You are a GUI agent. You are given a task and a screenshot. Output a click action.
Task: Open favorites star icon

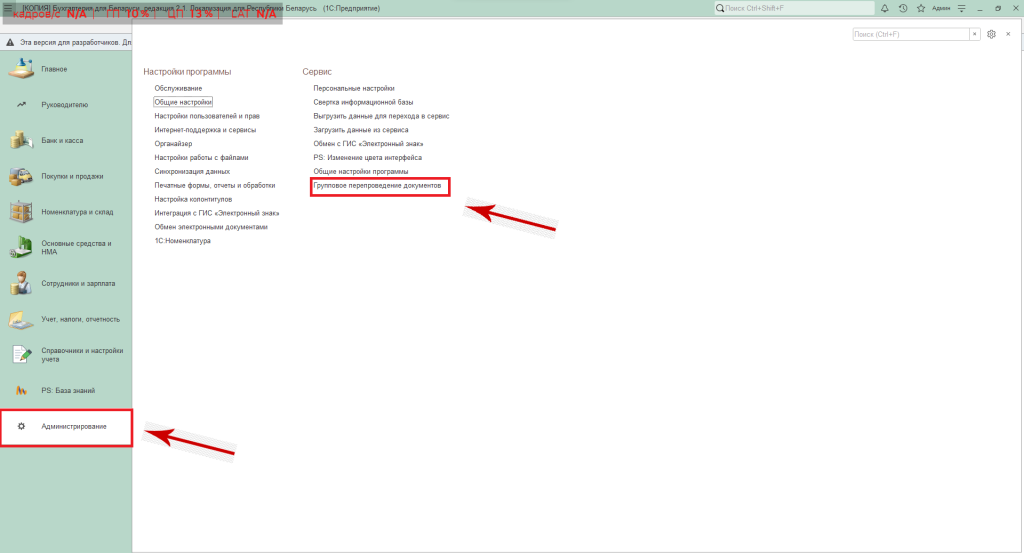tap(920, 8)
